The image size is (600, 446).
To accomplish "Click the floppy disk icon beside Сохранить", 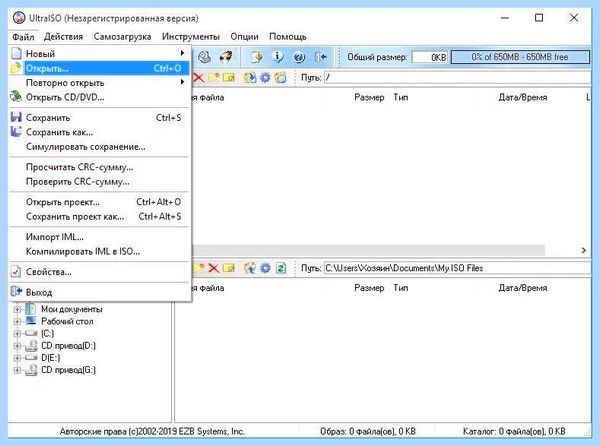I will (16, 117).
